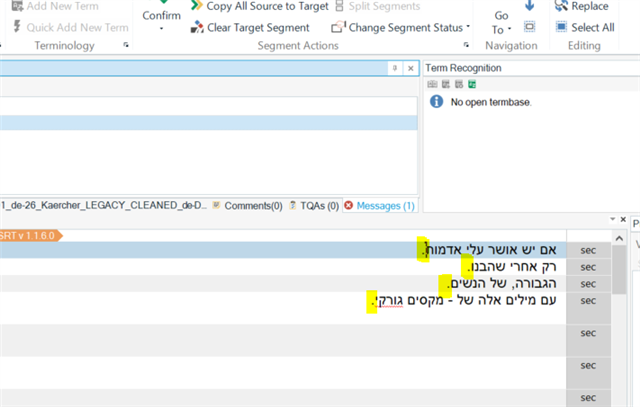Copy All Source to Target
This screenshot has height=407, width=640.
coord(260,6)
